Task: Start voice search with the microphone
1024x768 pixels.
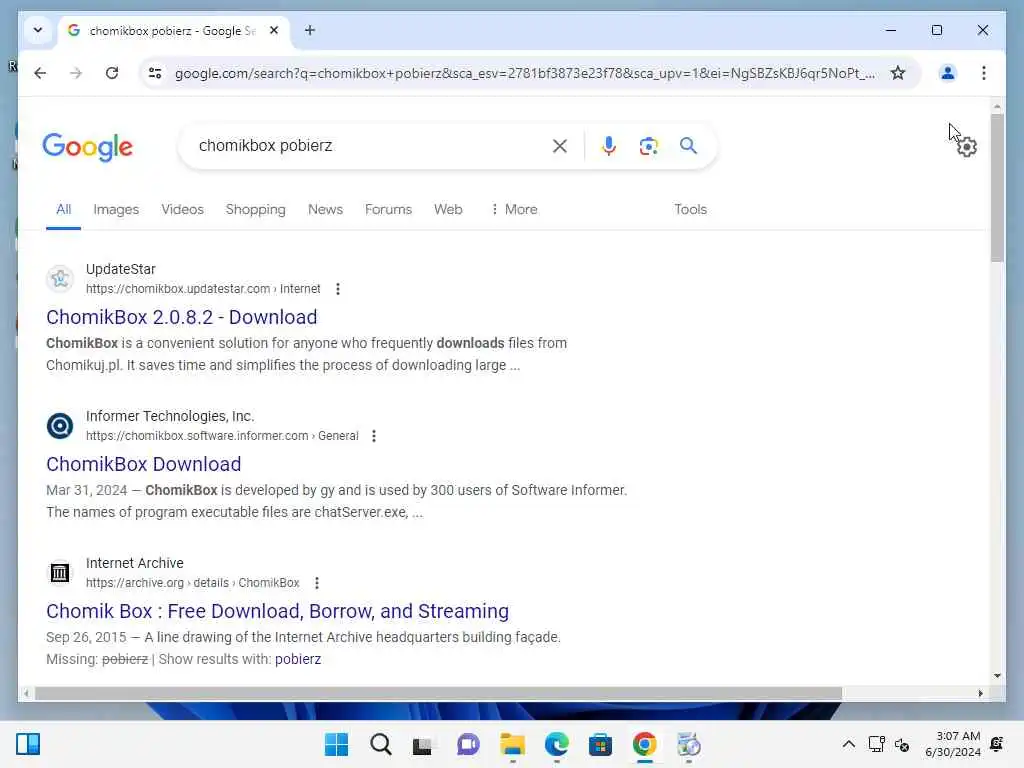Action: tap(609, 146)
